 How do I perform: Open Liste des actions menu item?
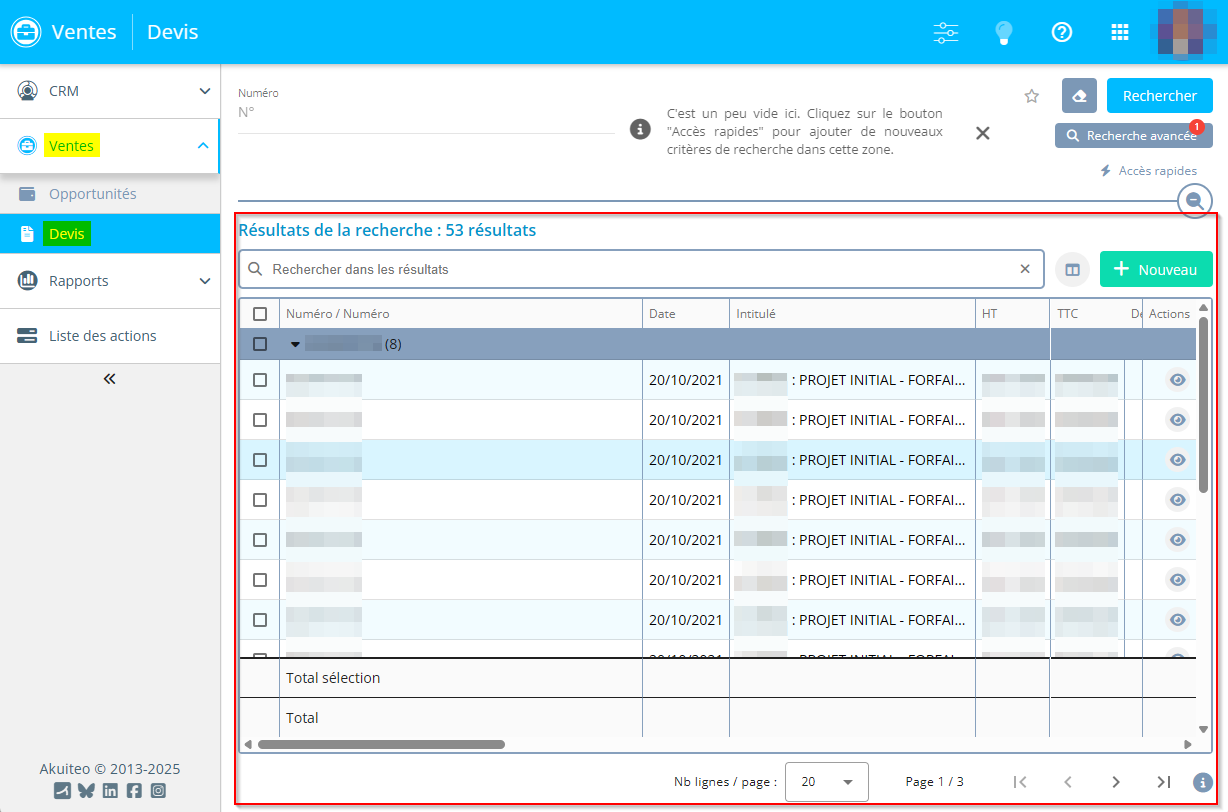coord(103,336)
